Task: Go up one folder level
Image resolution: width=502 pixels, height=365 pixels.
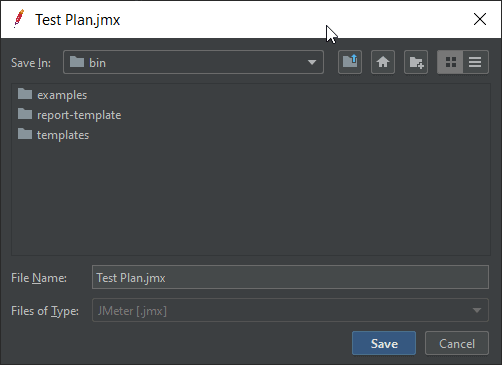Action: [x=350, y=62]
